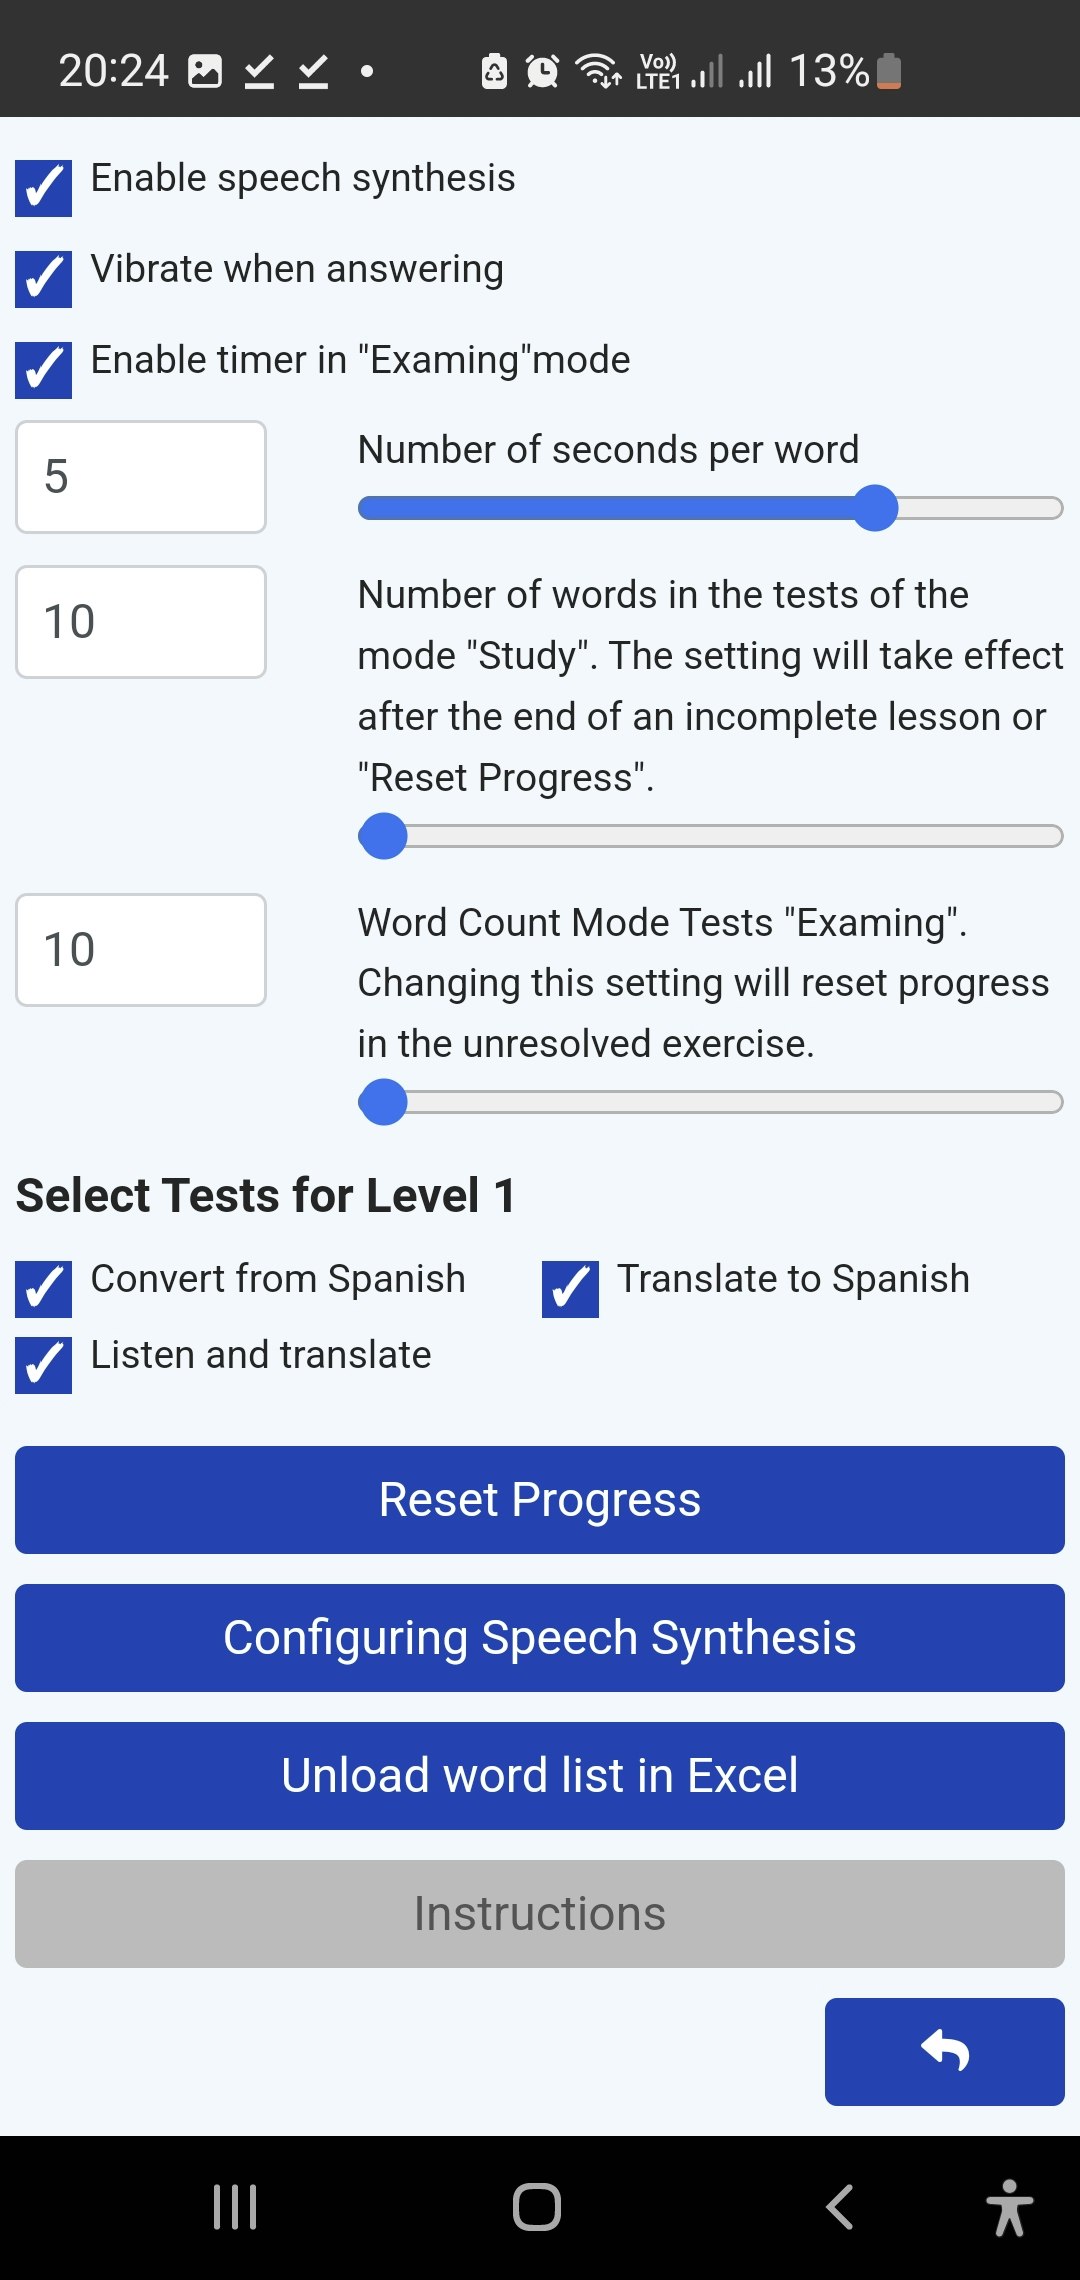
Task: Open Configuring Speech Synthesis
Action: point(540,1638)
